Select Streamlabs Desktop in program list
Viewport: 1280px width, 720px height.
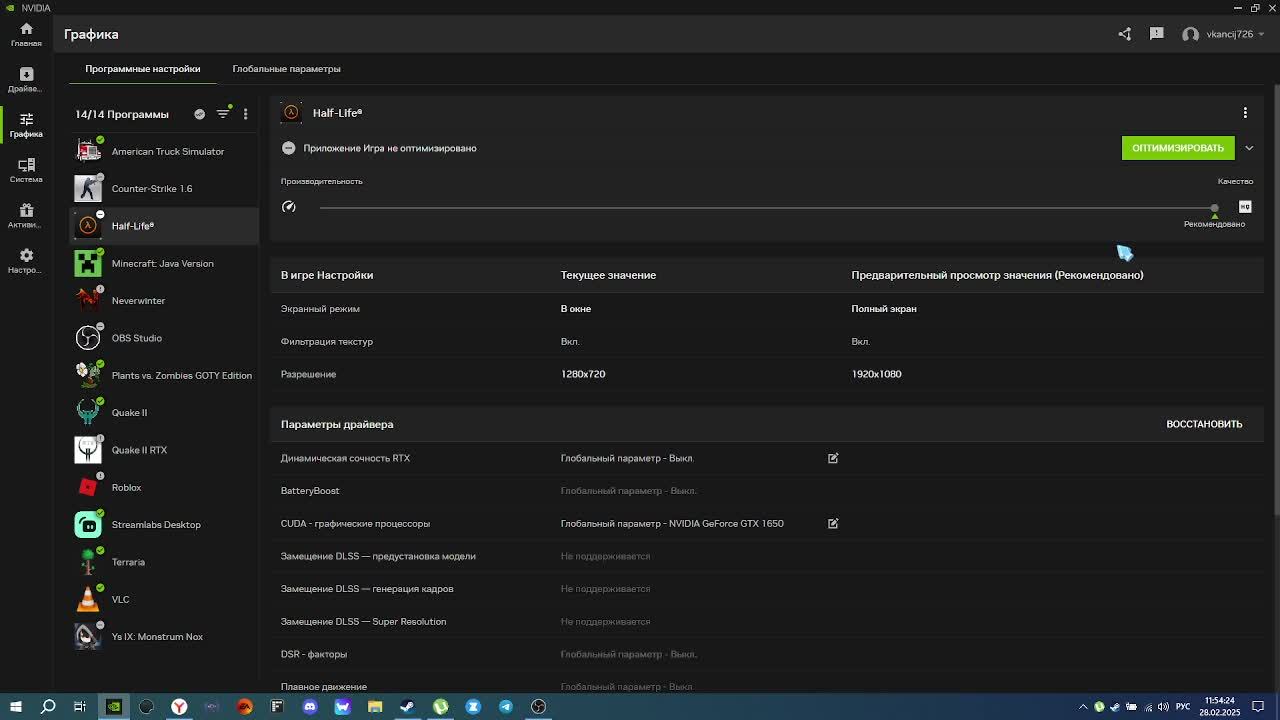[165, 525]
